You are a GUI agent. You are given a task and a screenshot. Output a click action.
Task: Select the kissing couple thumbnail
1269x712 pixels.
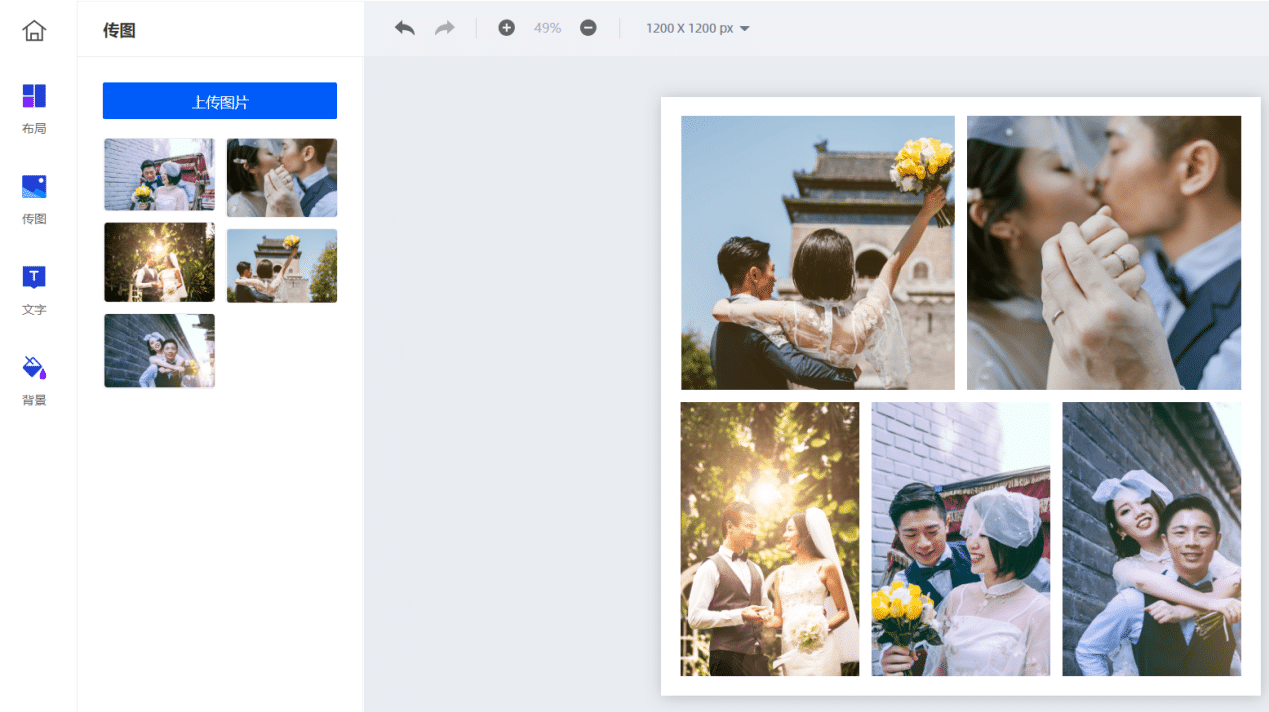[282, 178]
